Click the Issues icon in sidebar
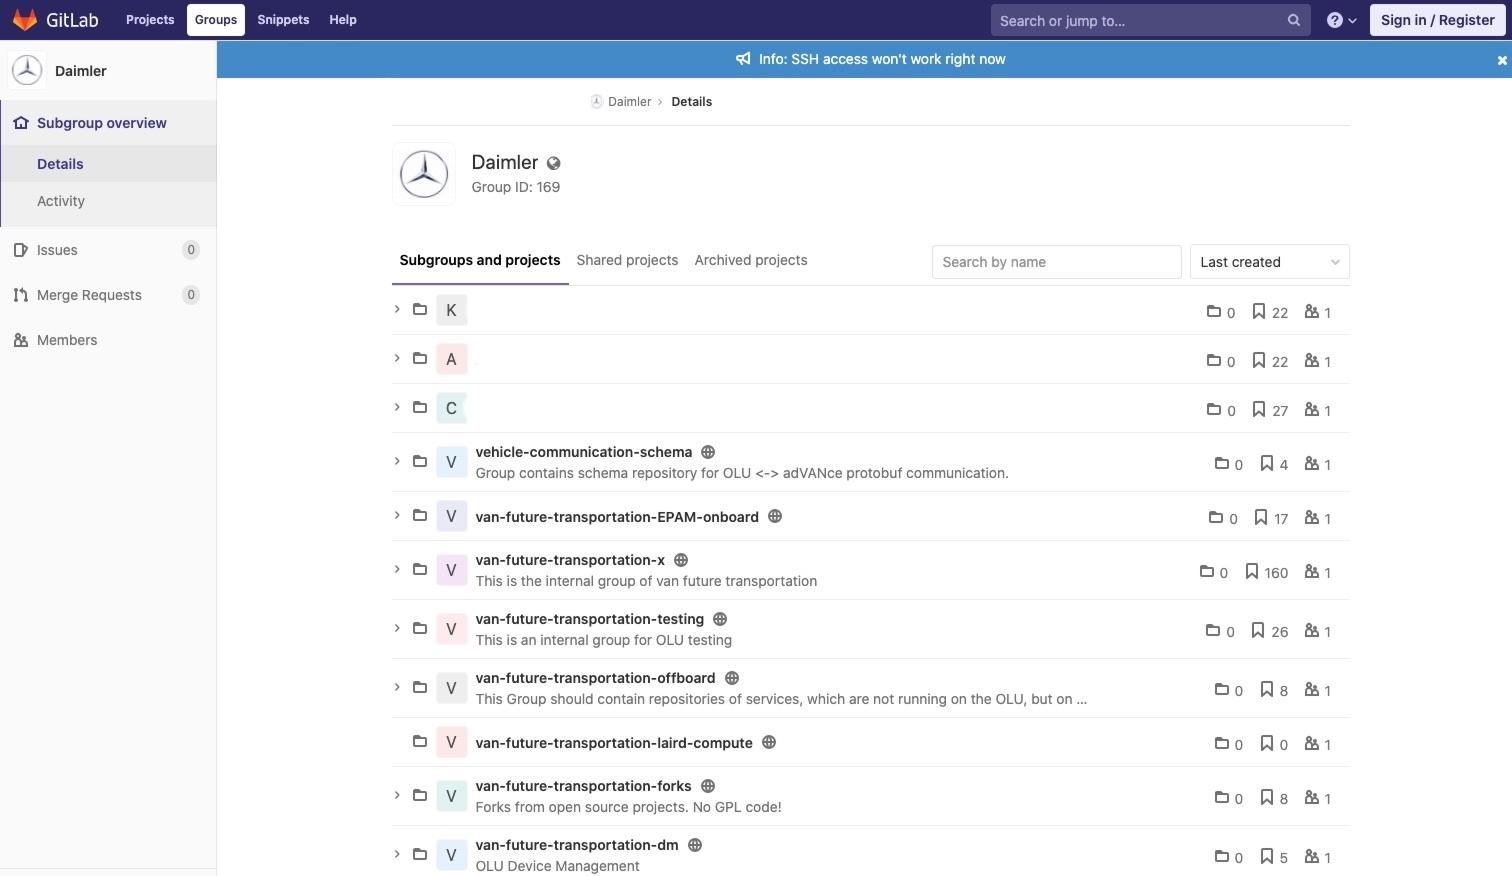Image resolution: width=1512 pixels, height=876 pixels. pos(20,250)
